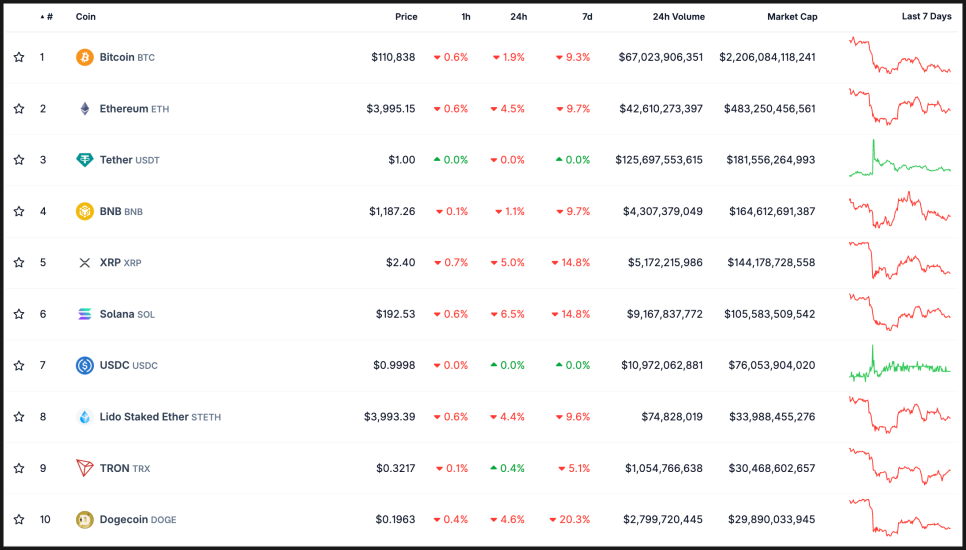966x550 pixels.
Task: Add Dogecoin to favorites with star
Action: [x=19, y=520]
